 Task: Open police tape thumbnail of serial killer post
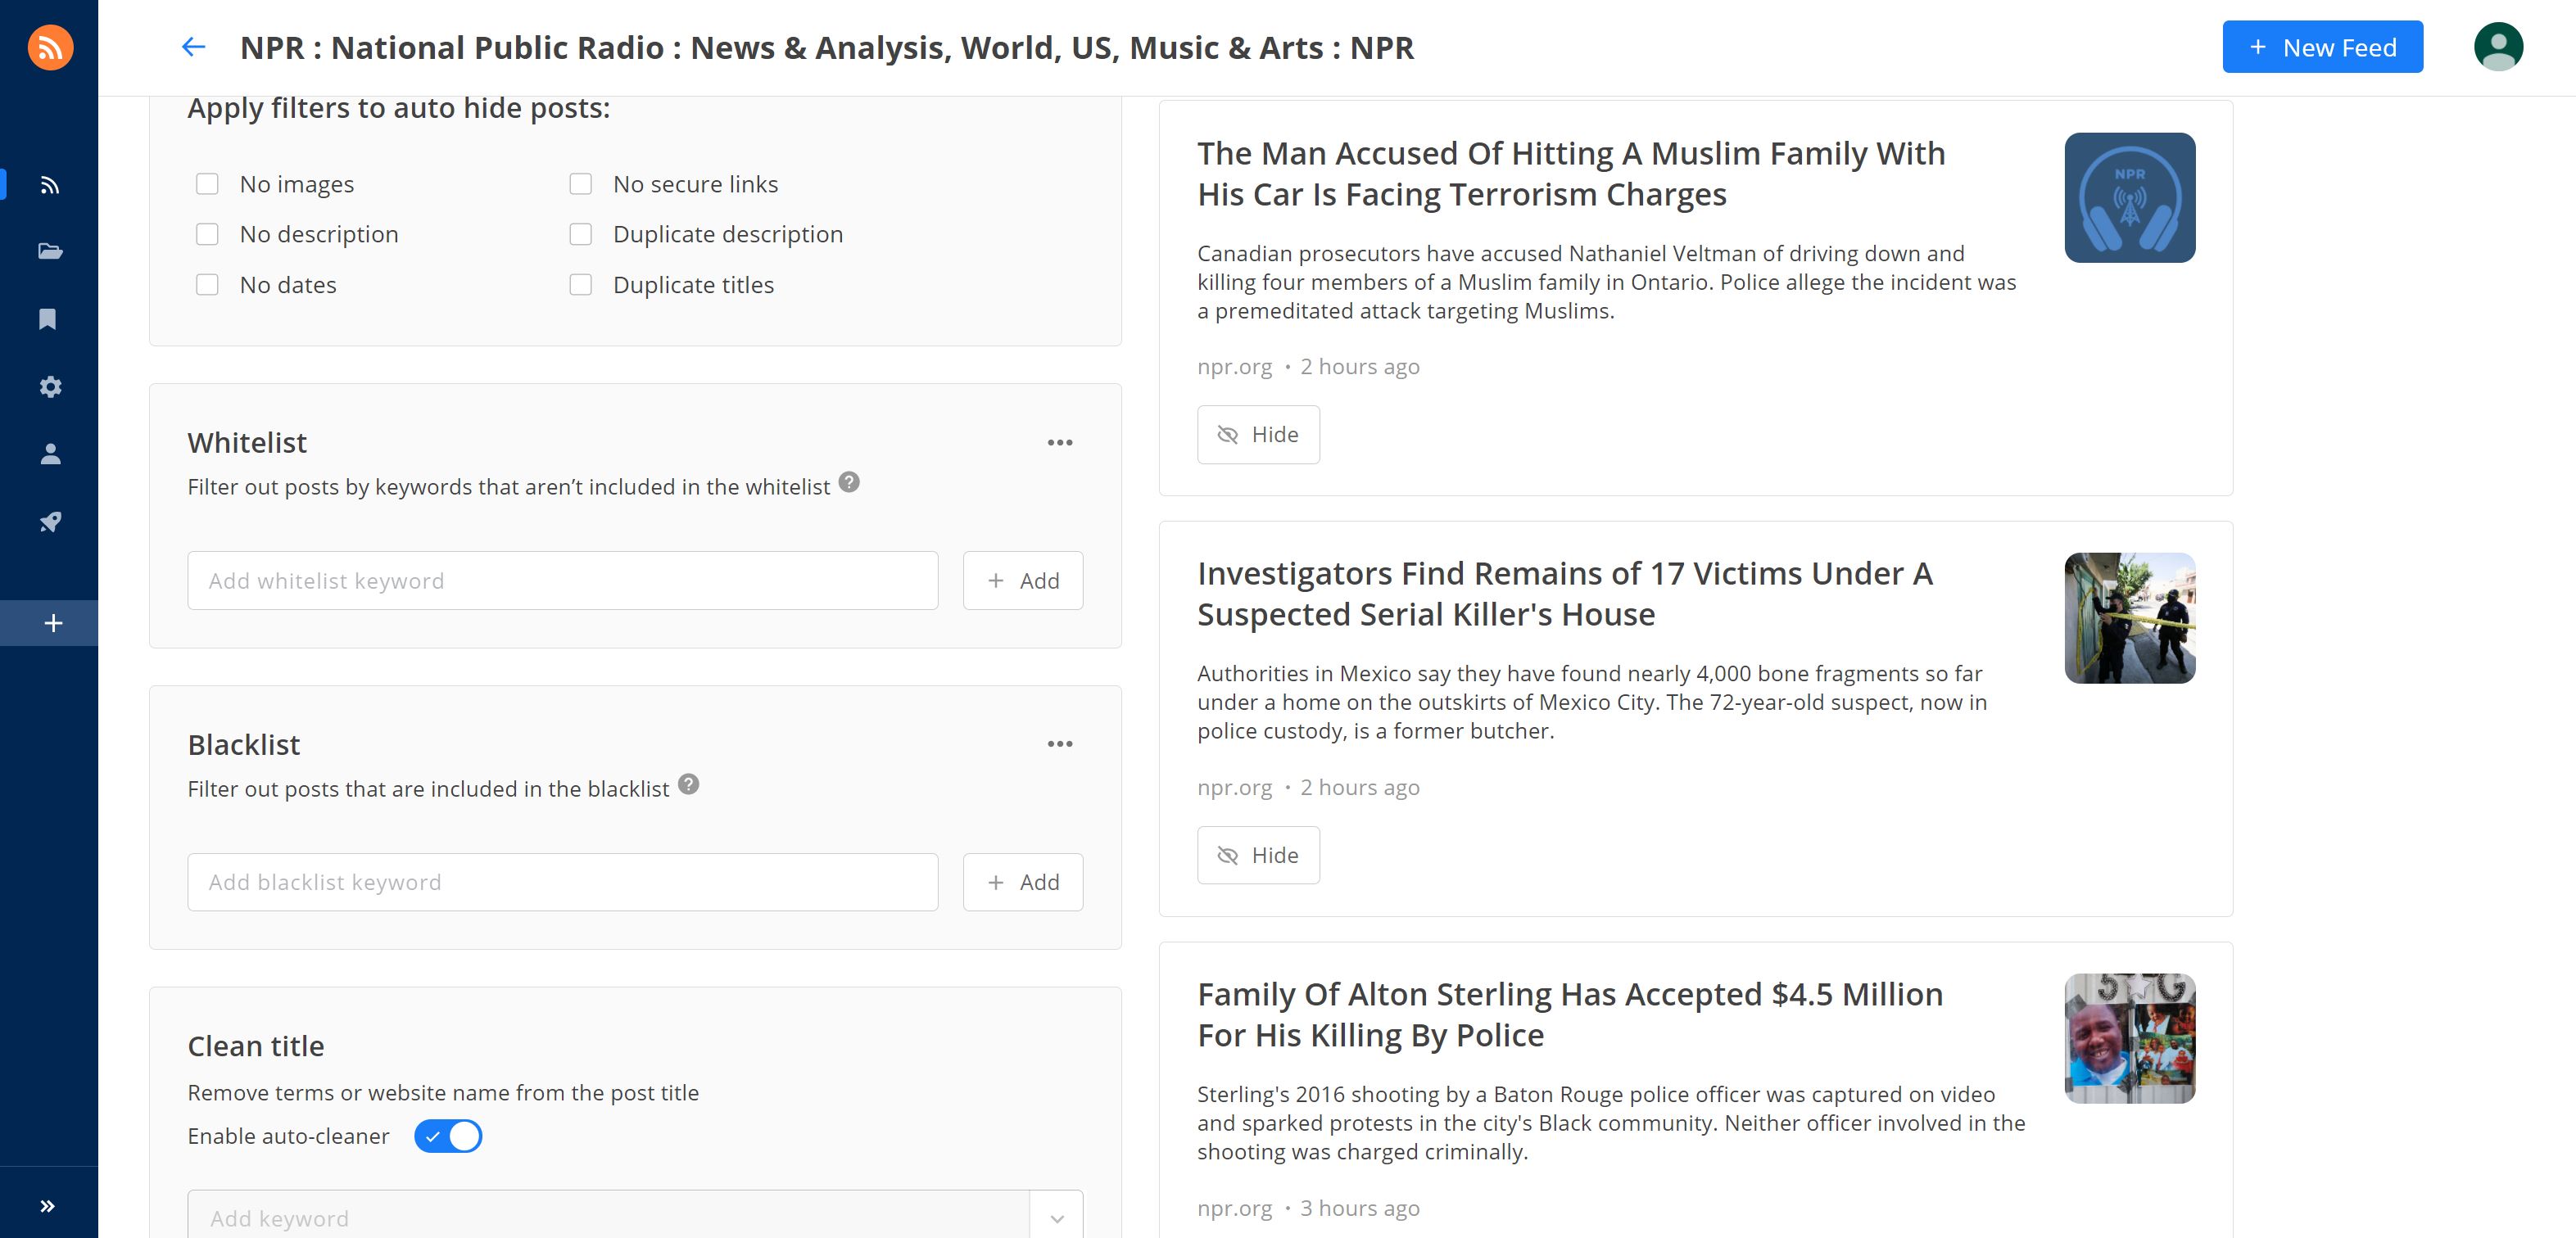[2129, 618]
